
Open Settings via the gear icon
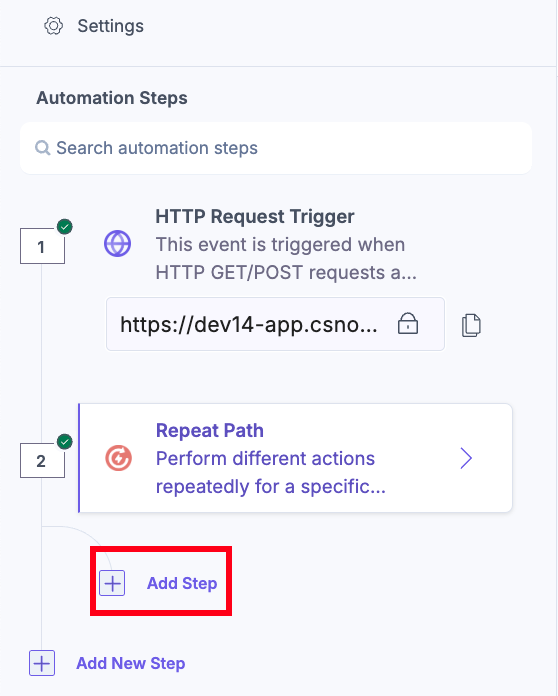tap(53, 26)
